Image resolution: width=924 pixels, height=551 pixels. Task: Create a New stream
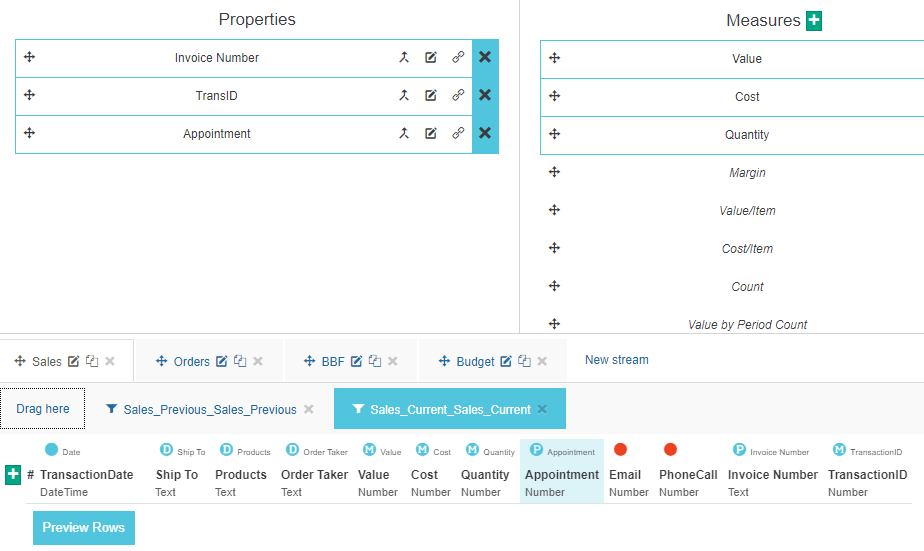point(616,360)
